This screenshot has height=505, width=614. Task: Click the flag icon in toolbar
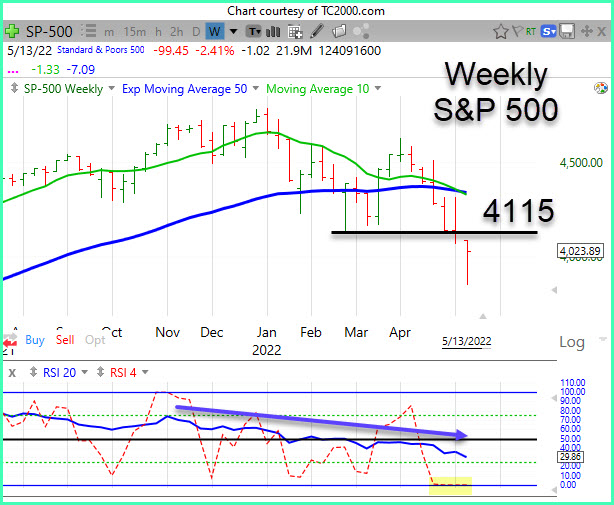(x=518, y=31)
